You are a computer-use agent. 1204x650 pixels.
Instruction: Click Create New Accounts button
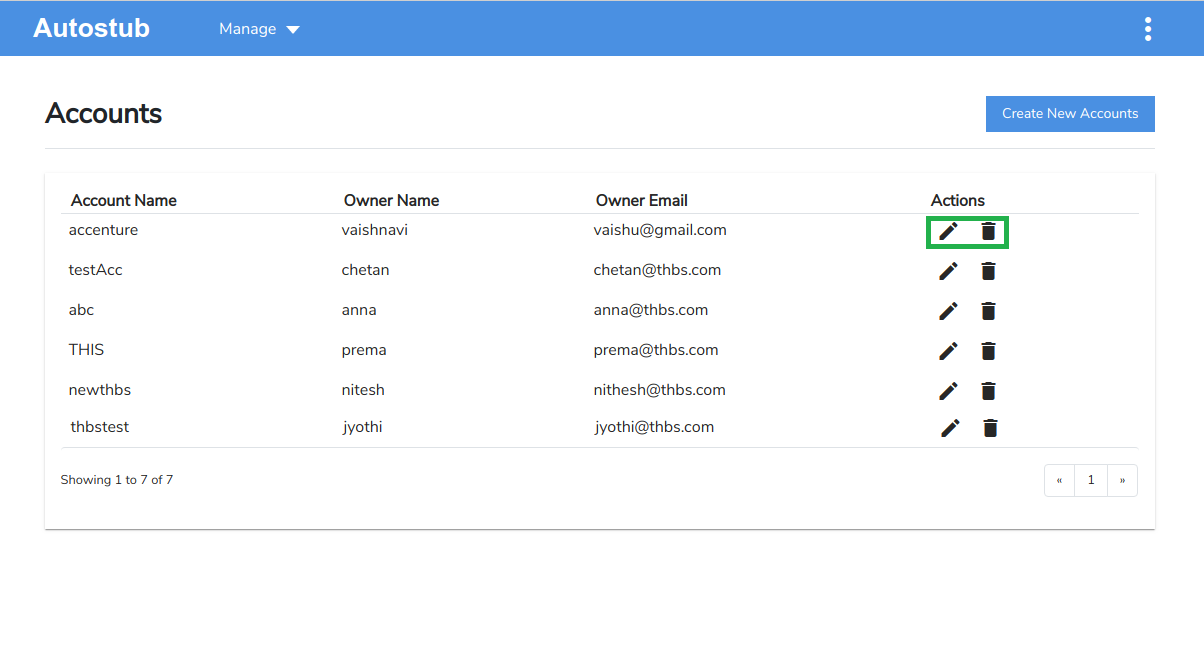click(x=1070, y=114)
